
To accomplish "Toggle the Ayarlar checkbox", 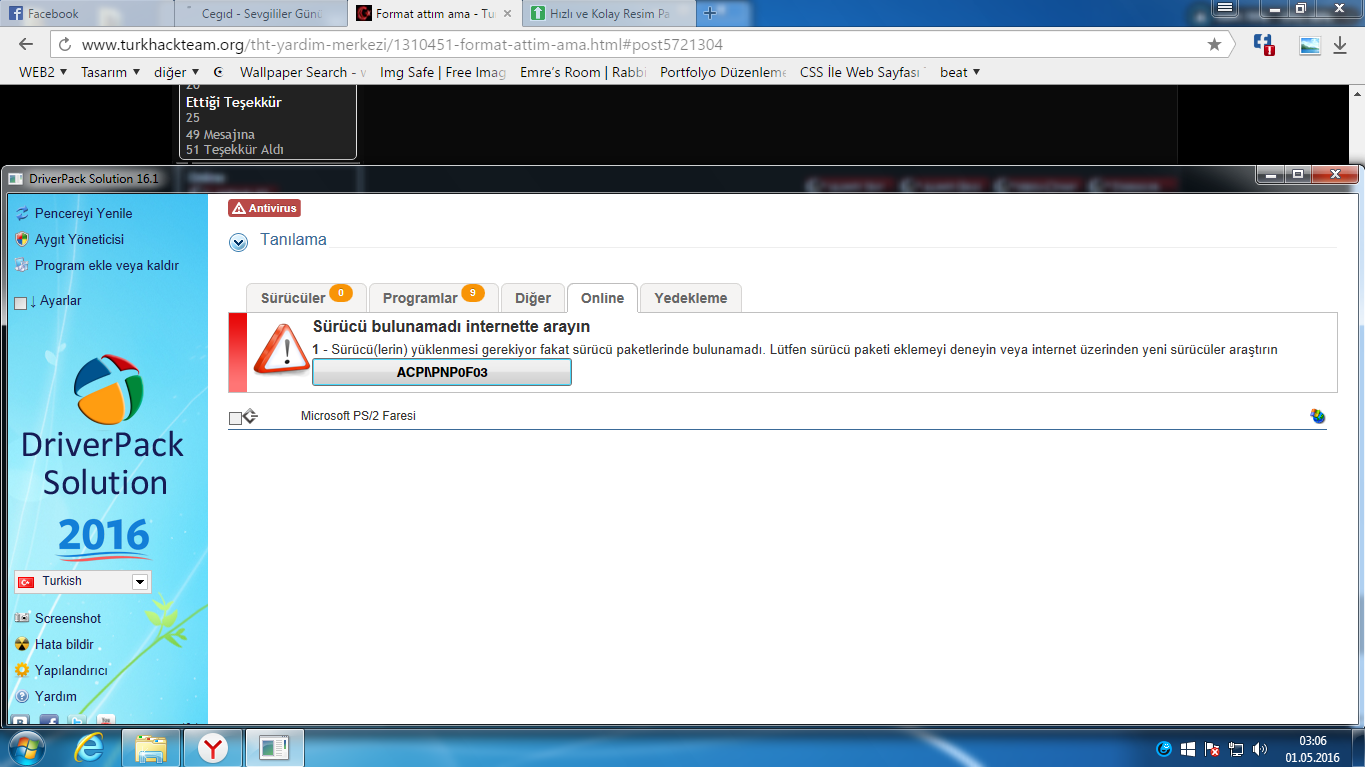I will pos(21,302).
